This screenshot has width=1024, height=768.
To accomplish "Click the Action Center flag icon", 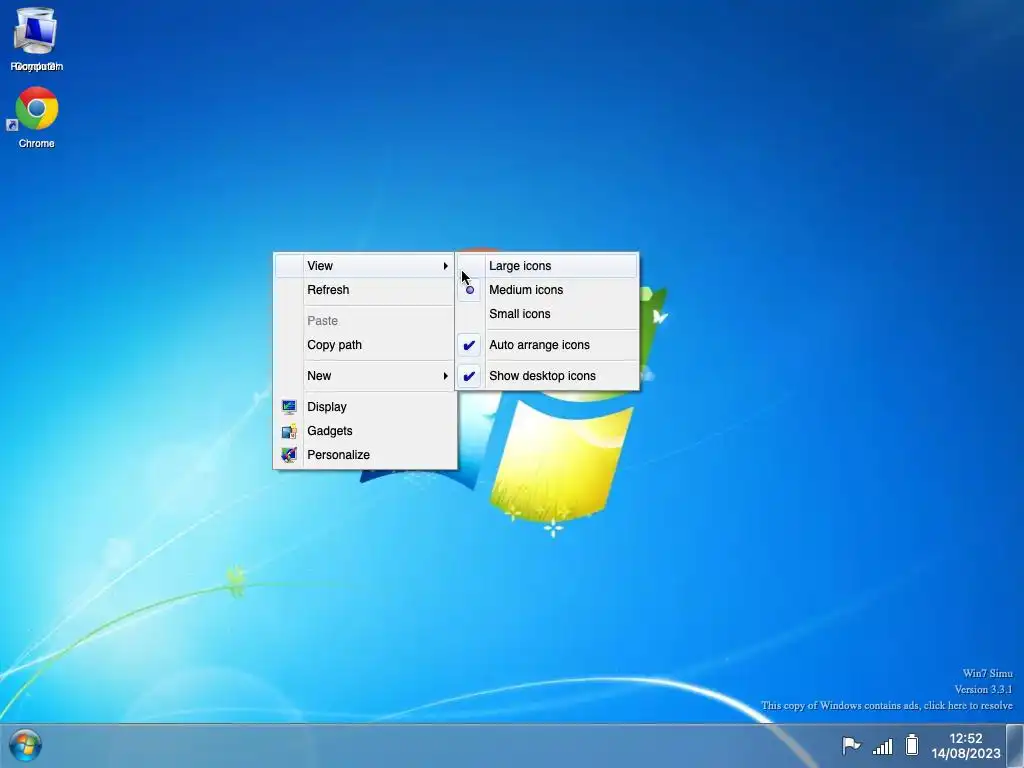I will 850,745.
